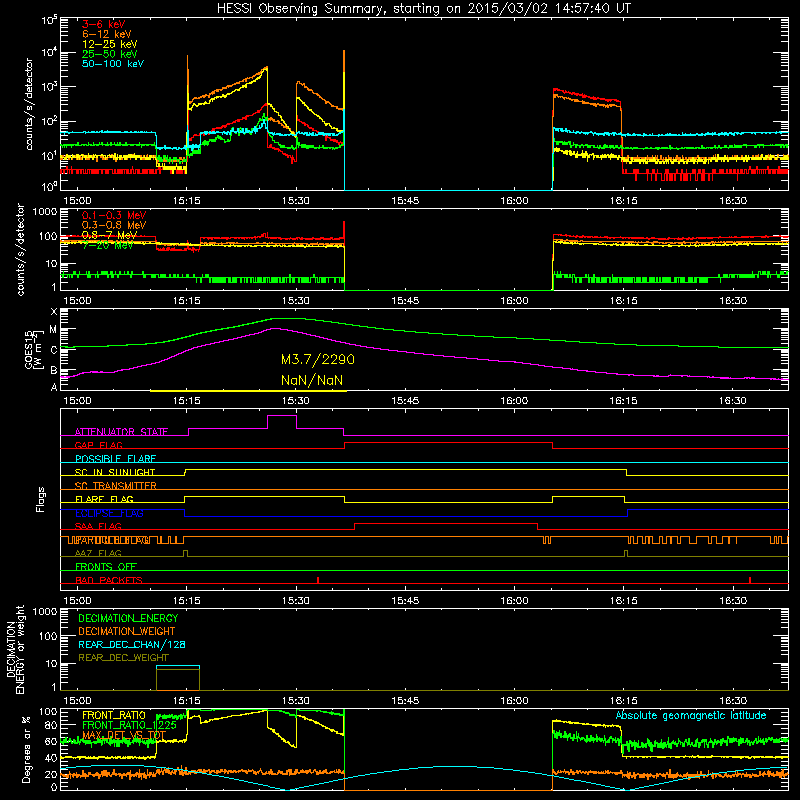Click the M3.7/2290 flare annotation
800x800 pixels.
click(x=317, y=360)
